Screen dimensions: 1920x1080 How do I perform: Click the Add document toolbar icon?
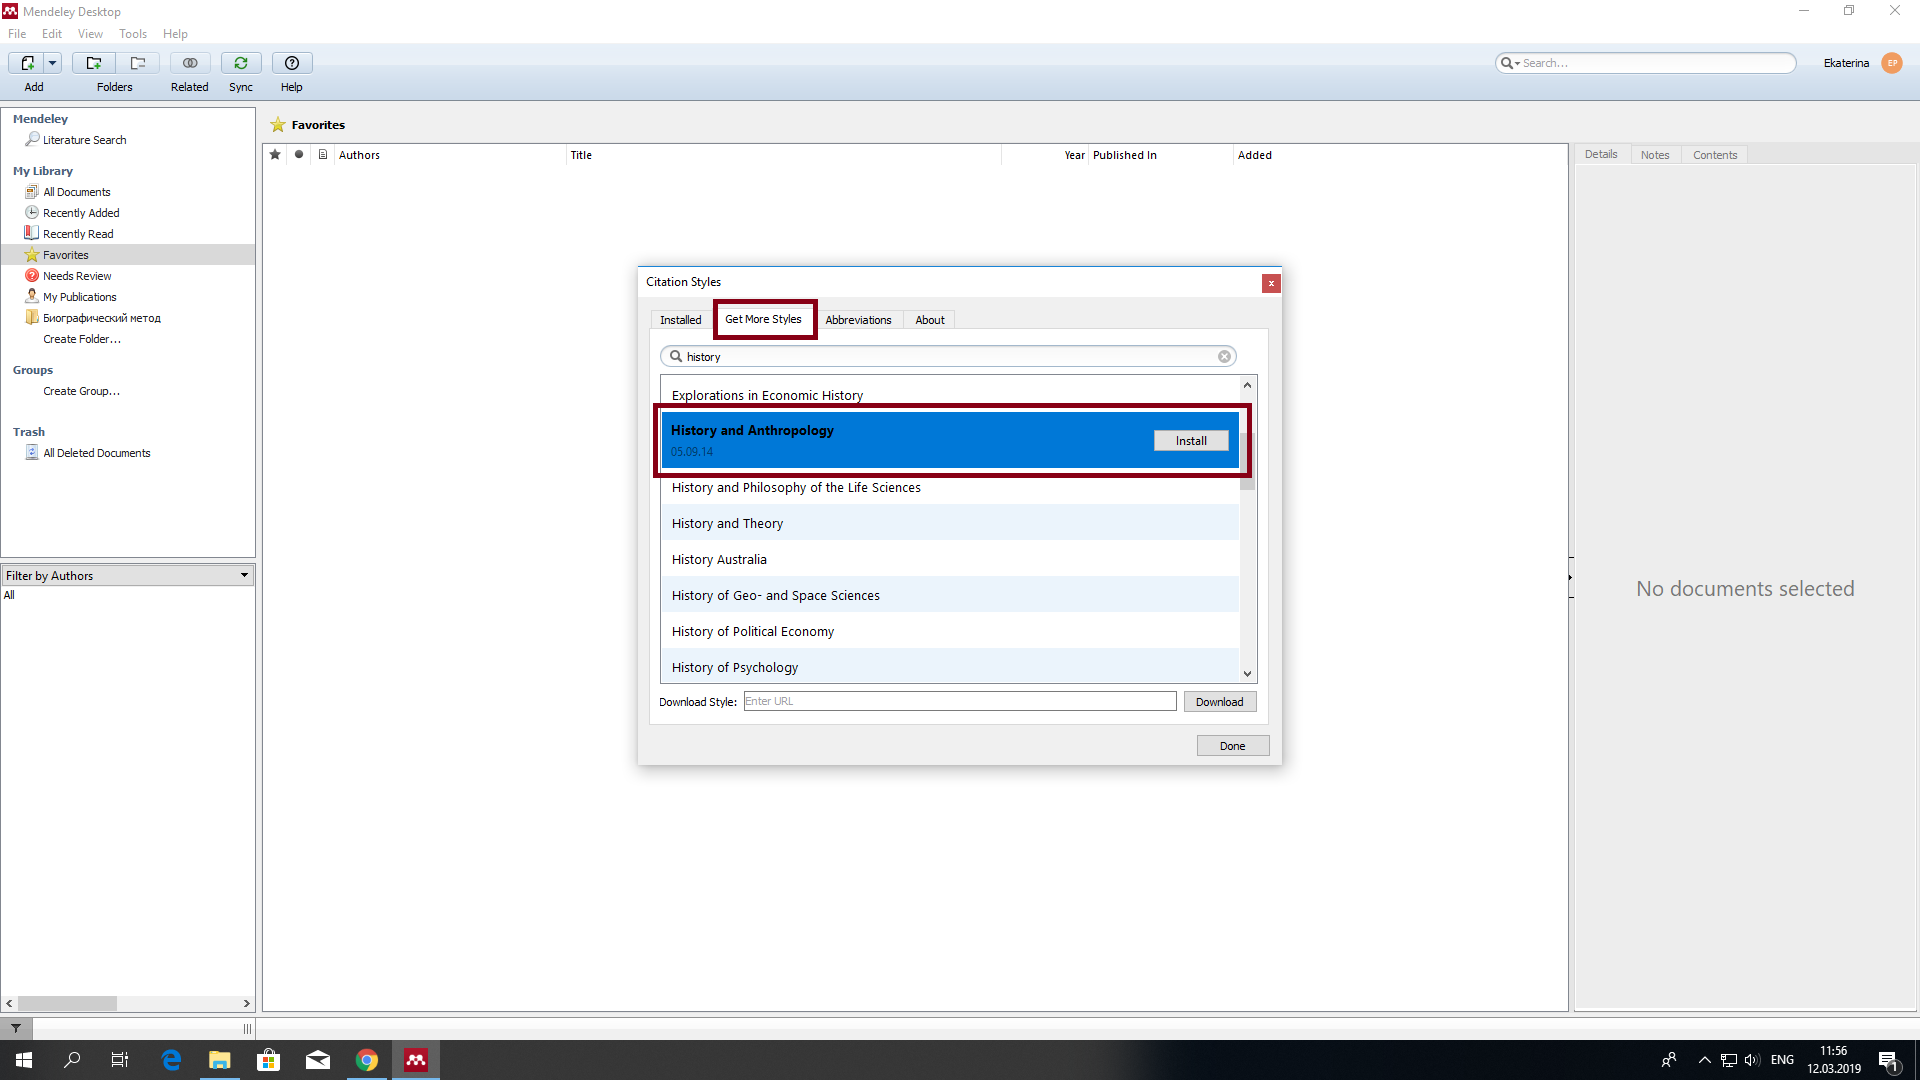pos(27,63)
